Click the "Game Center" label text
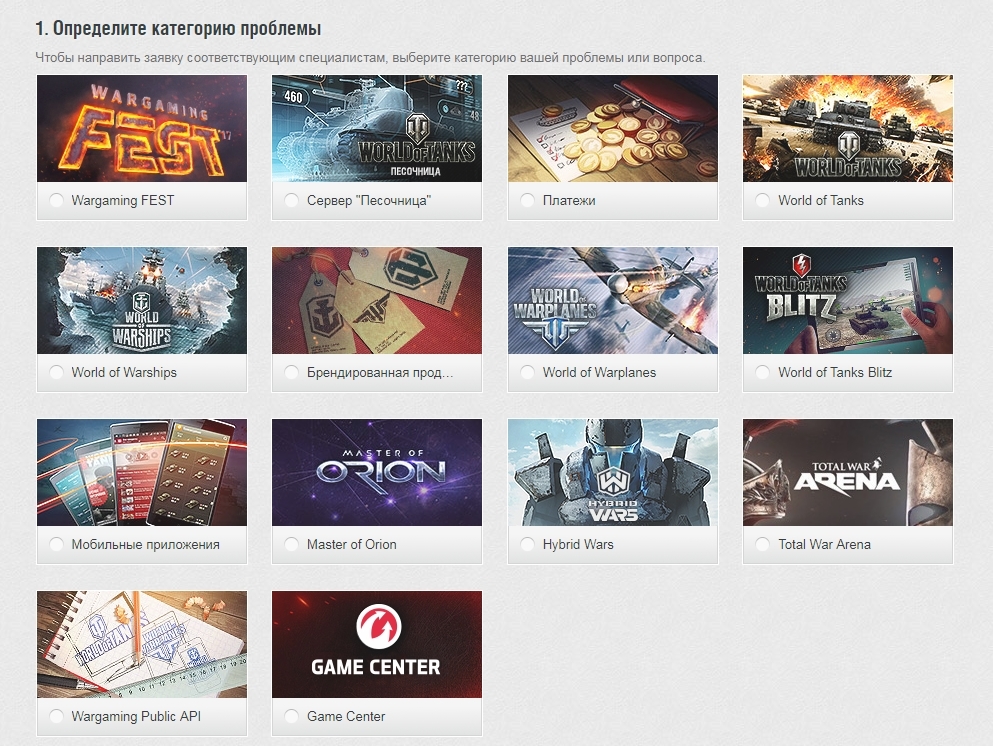The image size is (993, 746). tap(346, 716)
